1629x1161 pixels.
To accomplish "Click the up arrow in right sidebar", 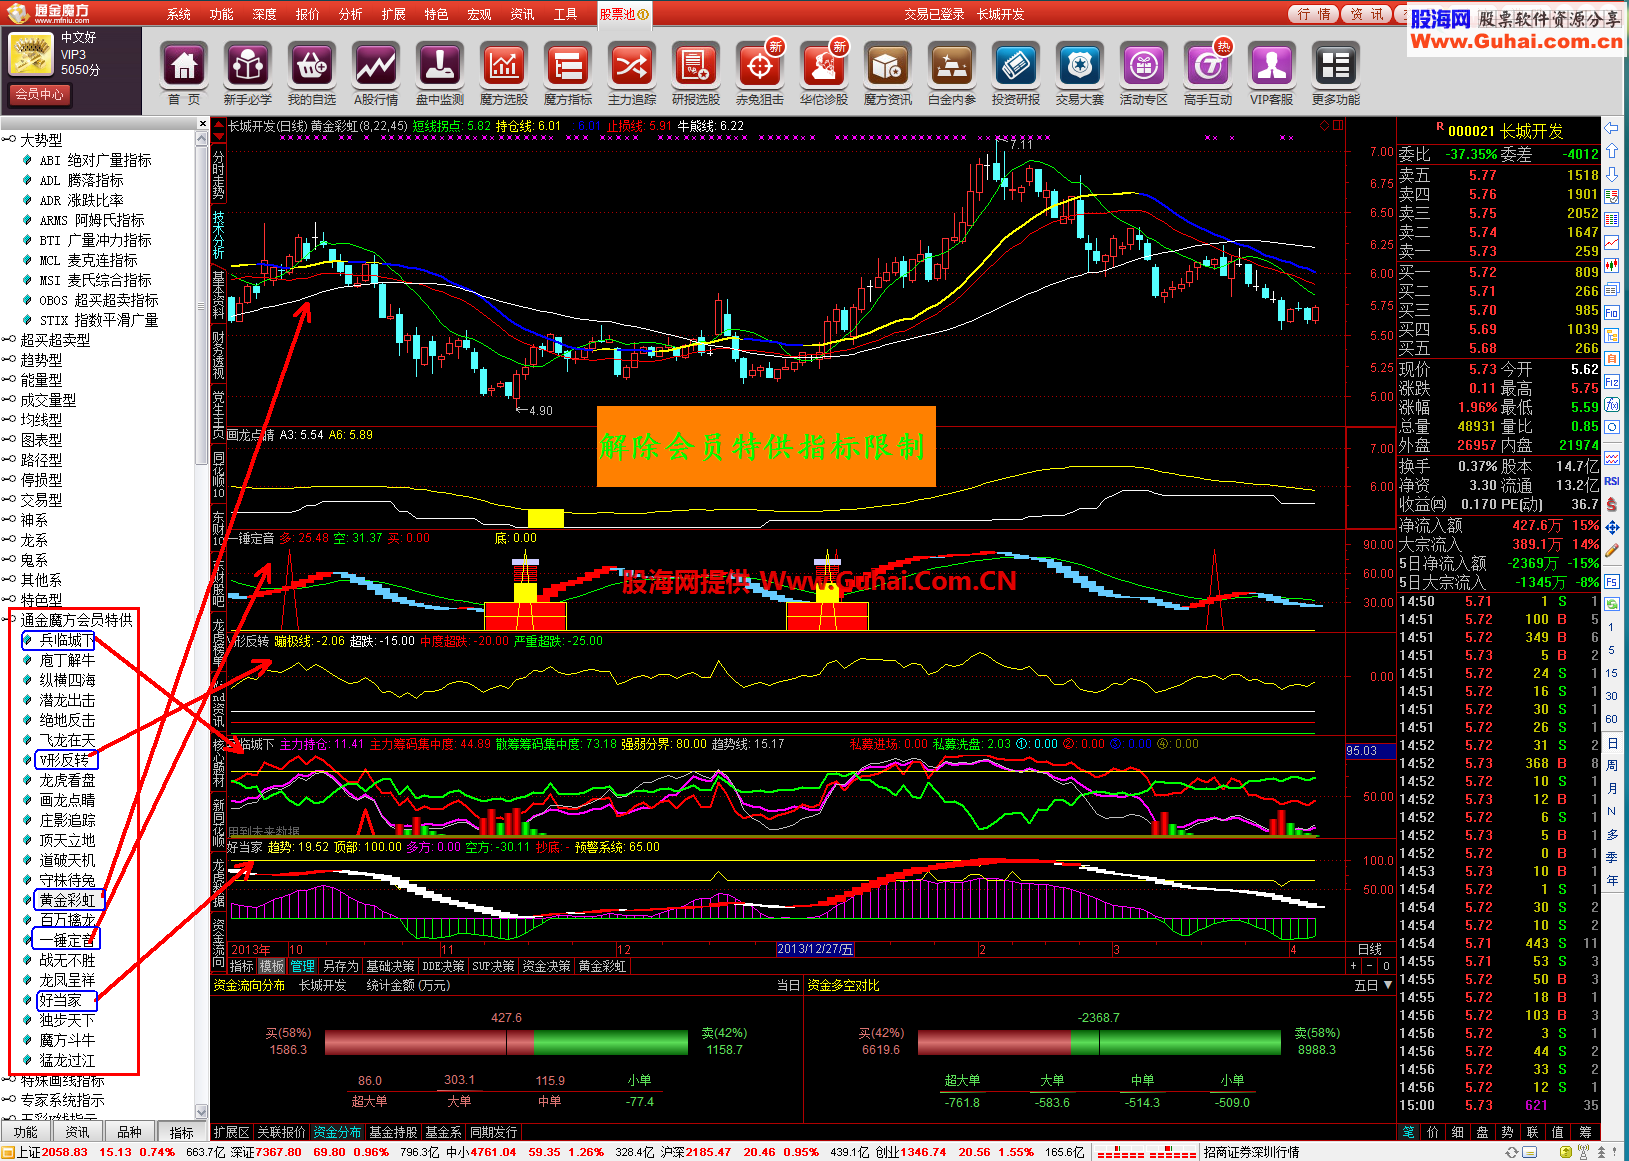I will (1612, 152).
